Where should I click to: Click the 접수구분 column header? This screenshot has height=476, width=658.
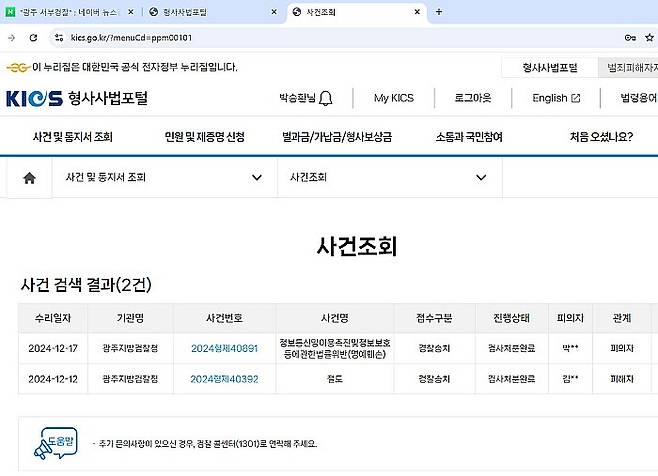[x=434, y=318]
